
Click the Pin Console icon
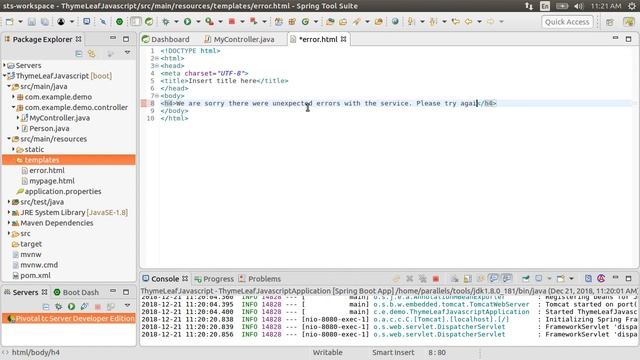click(x=525, y=279)
